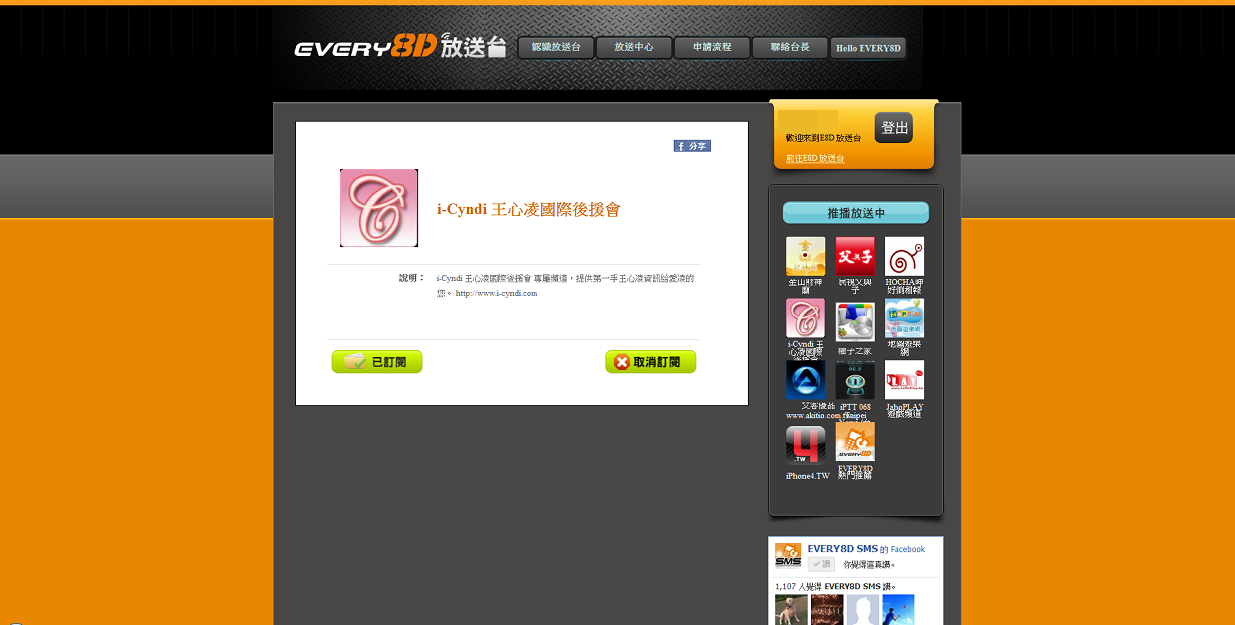Open the JabaPLAY 遊戲頻道 icon
1235x625 pixels.
(x=904, y=380)
